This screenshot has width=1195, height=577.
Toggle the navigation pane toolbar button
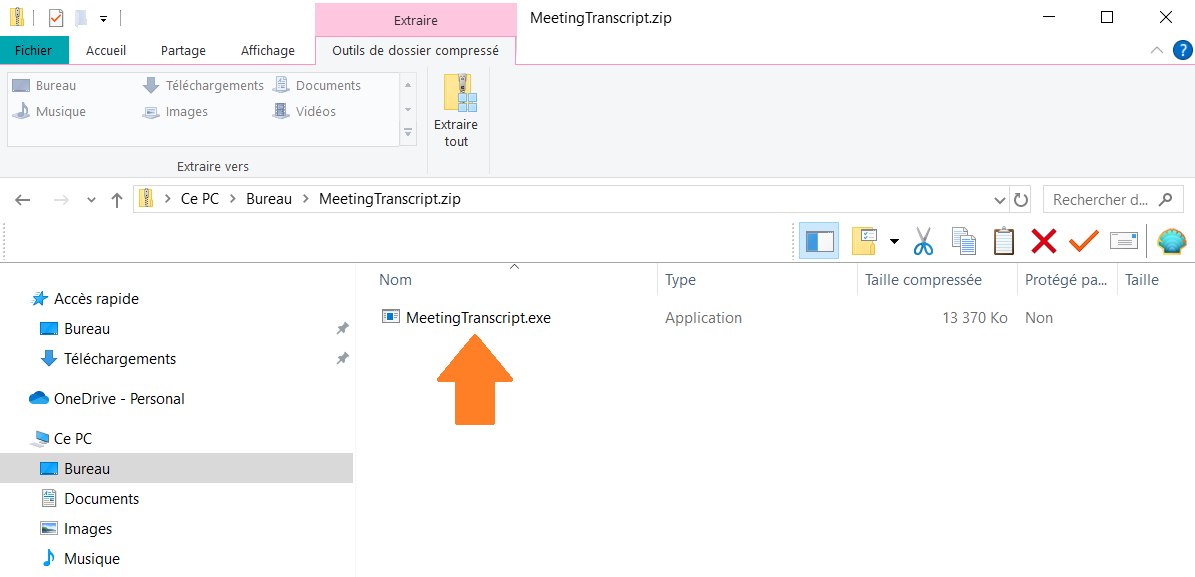click(819, 242)
